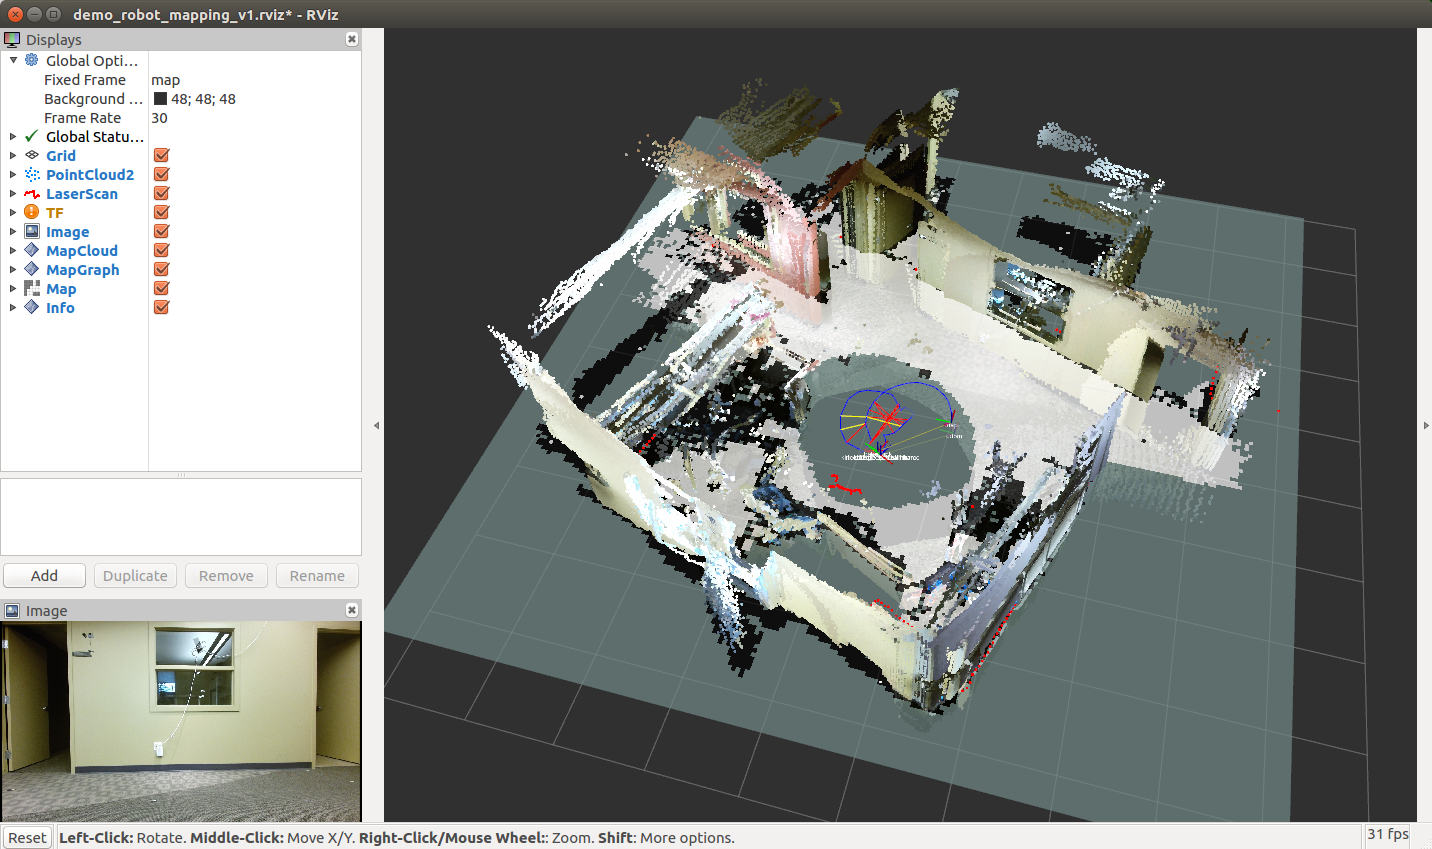This screenshot has height=849, width=1432.
Task: Select the Info display item
Action: tap(60, 308)
